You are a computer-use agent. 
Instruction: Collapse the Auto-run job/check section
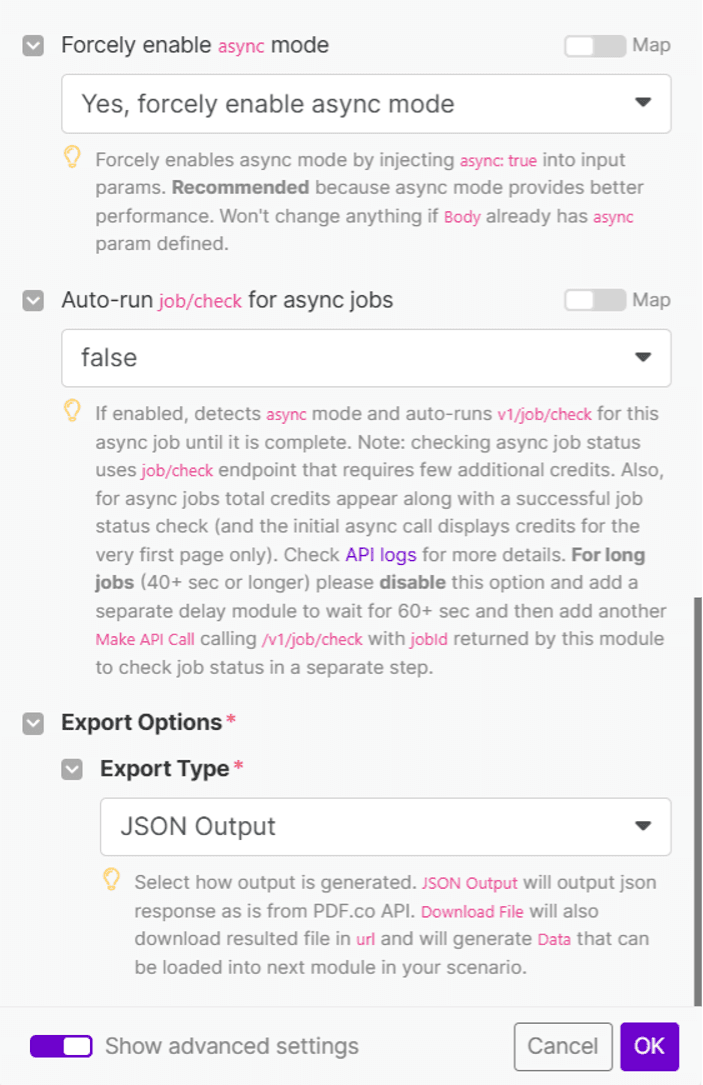[34, 300]
